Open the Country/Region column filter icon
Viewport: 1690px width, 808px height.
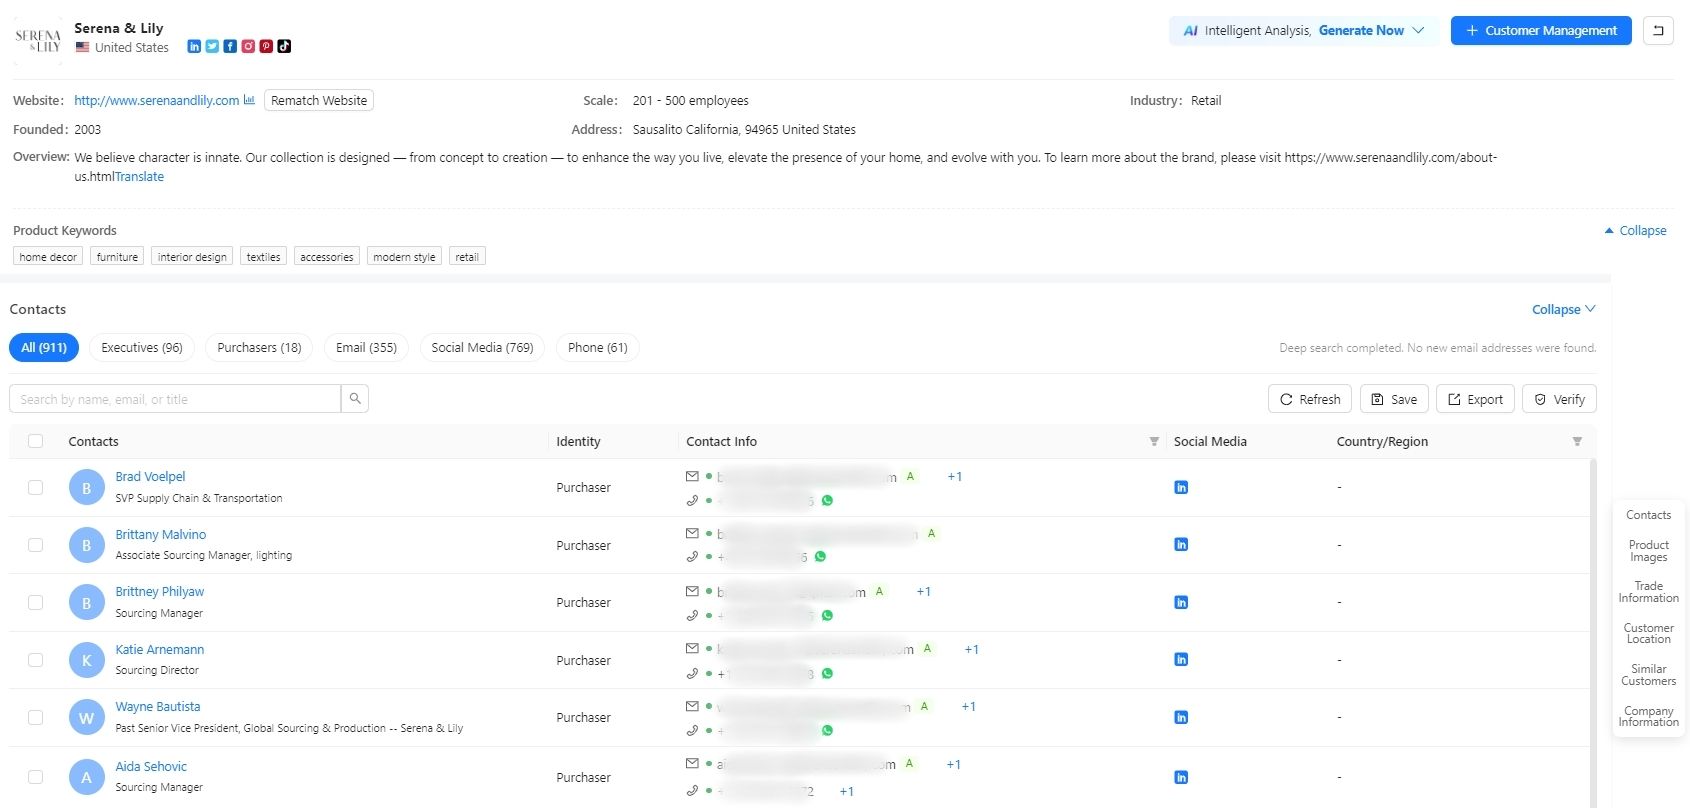point(1577,442)
